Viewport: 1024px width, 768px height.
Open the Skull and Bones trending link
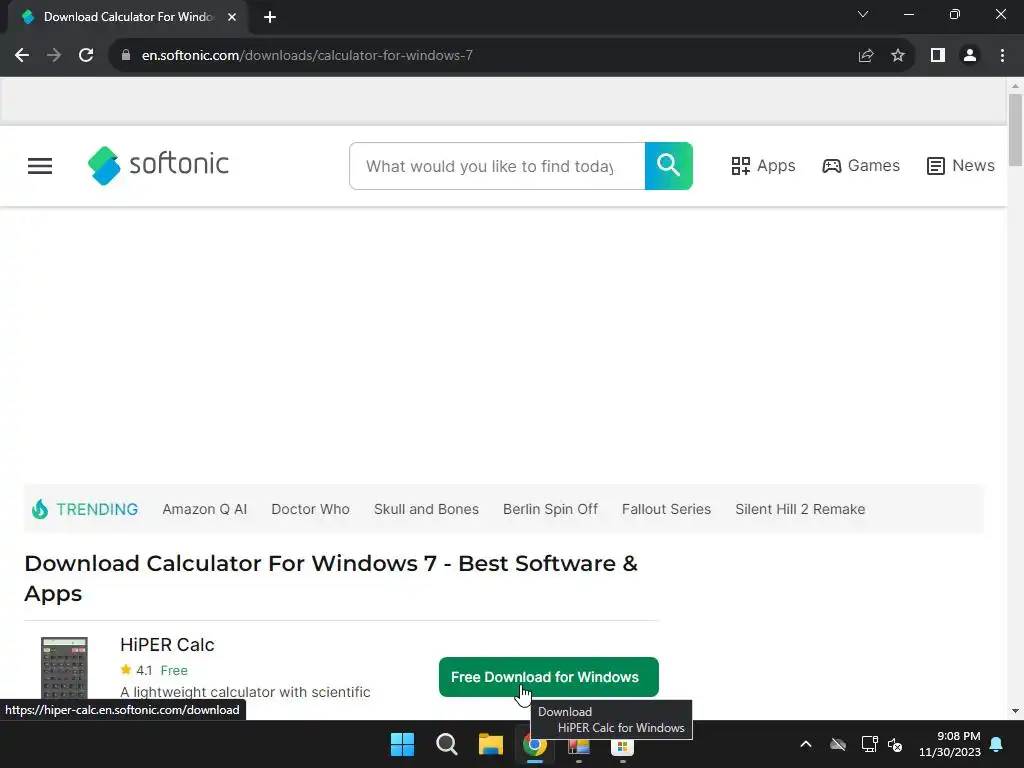pyautogui.click(x=426, y=509)
